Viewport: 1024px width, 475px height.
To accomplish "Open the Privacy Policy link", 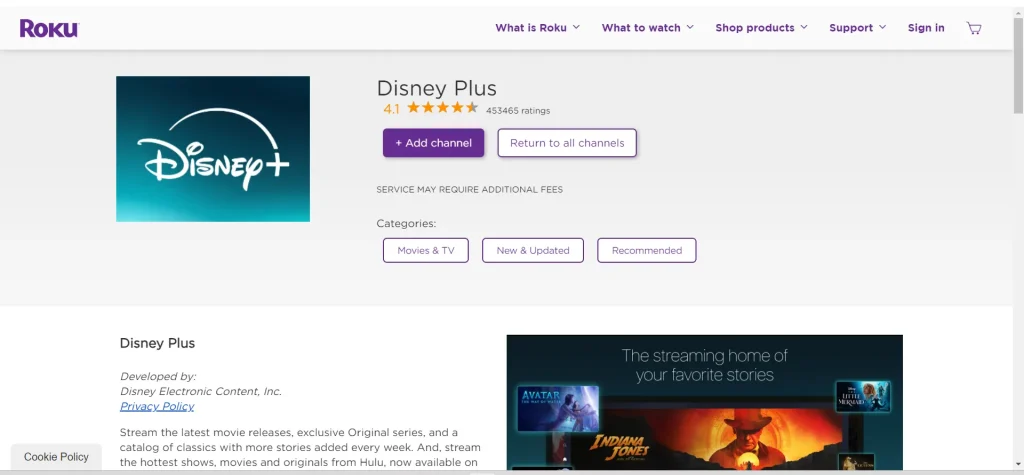I will coord(157,406).
